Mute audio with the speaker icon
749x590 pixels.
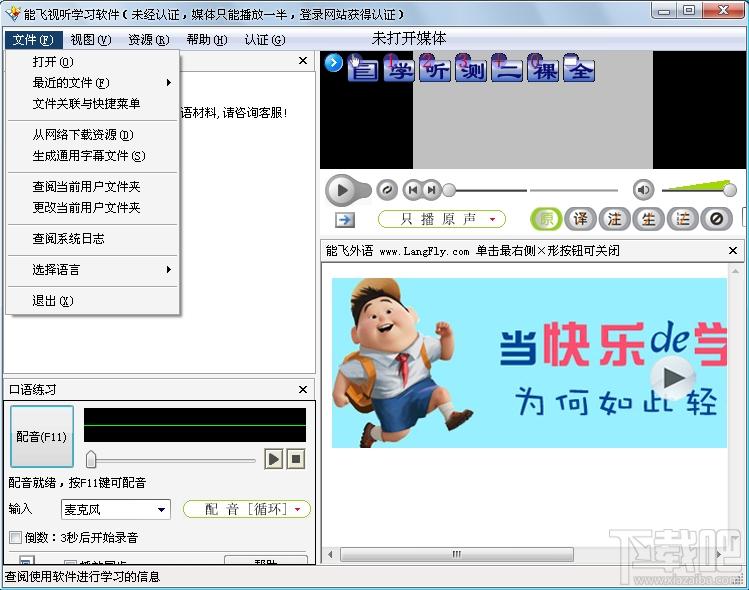[x=643, y=190]
